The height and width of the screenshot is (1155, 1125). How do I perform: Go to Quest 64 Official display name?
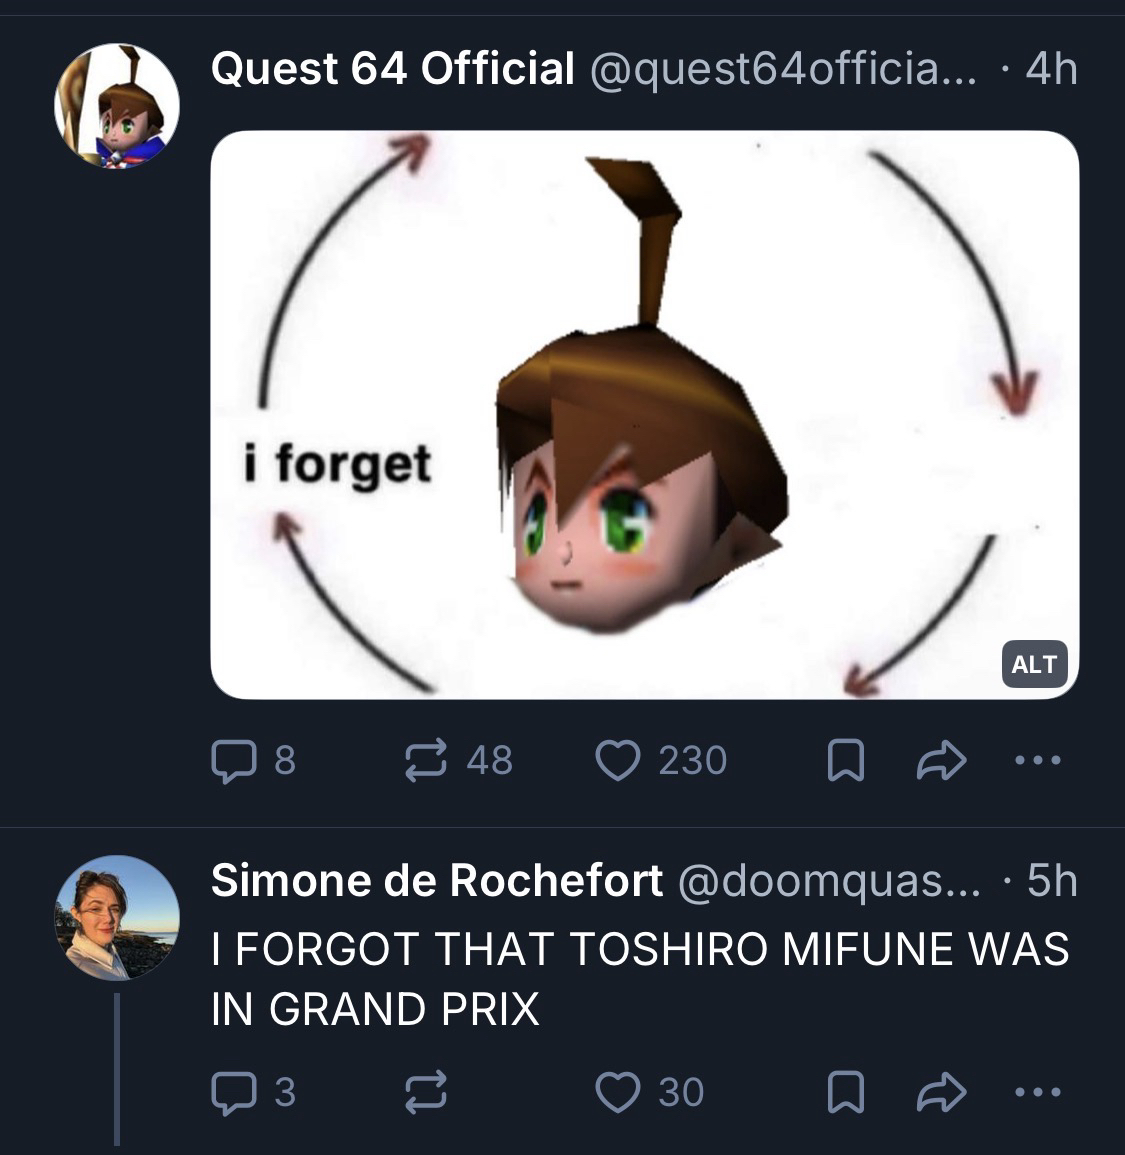click(393, 69)
